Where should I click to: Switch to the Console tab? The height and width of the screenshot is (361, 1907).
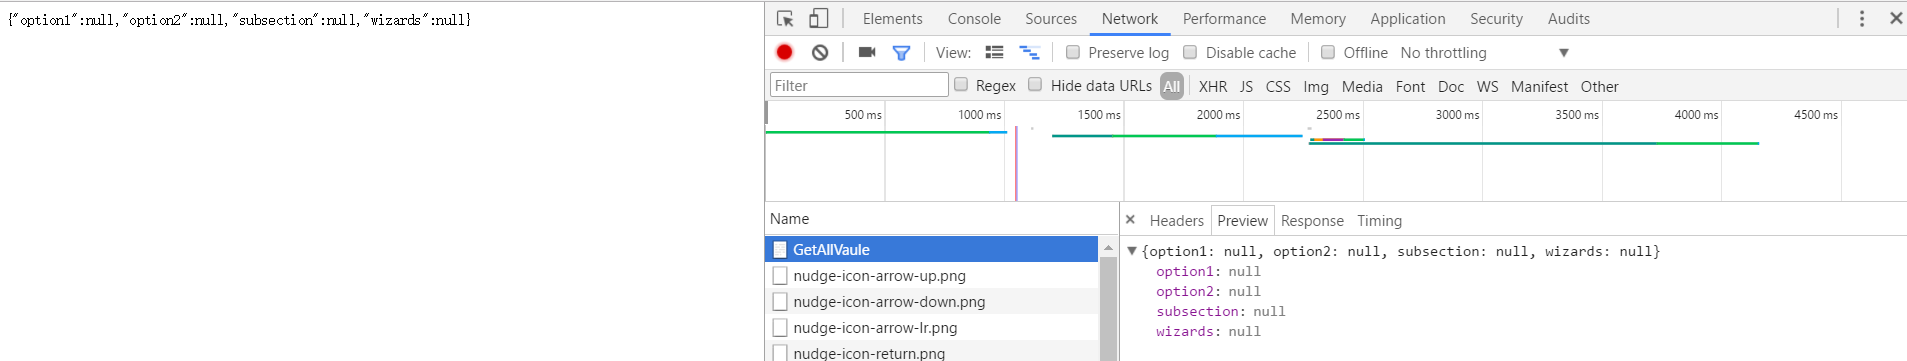(x=974, y=18)
